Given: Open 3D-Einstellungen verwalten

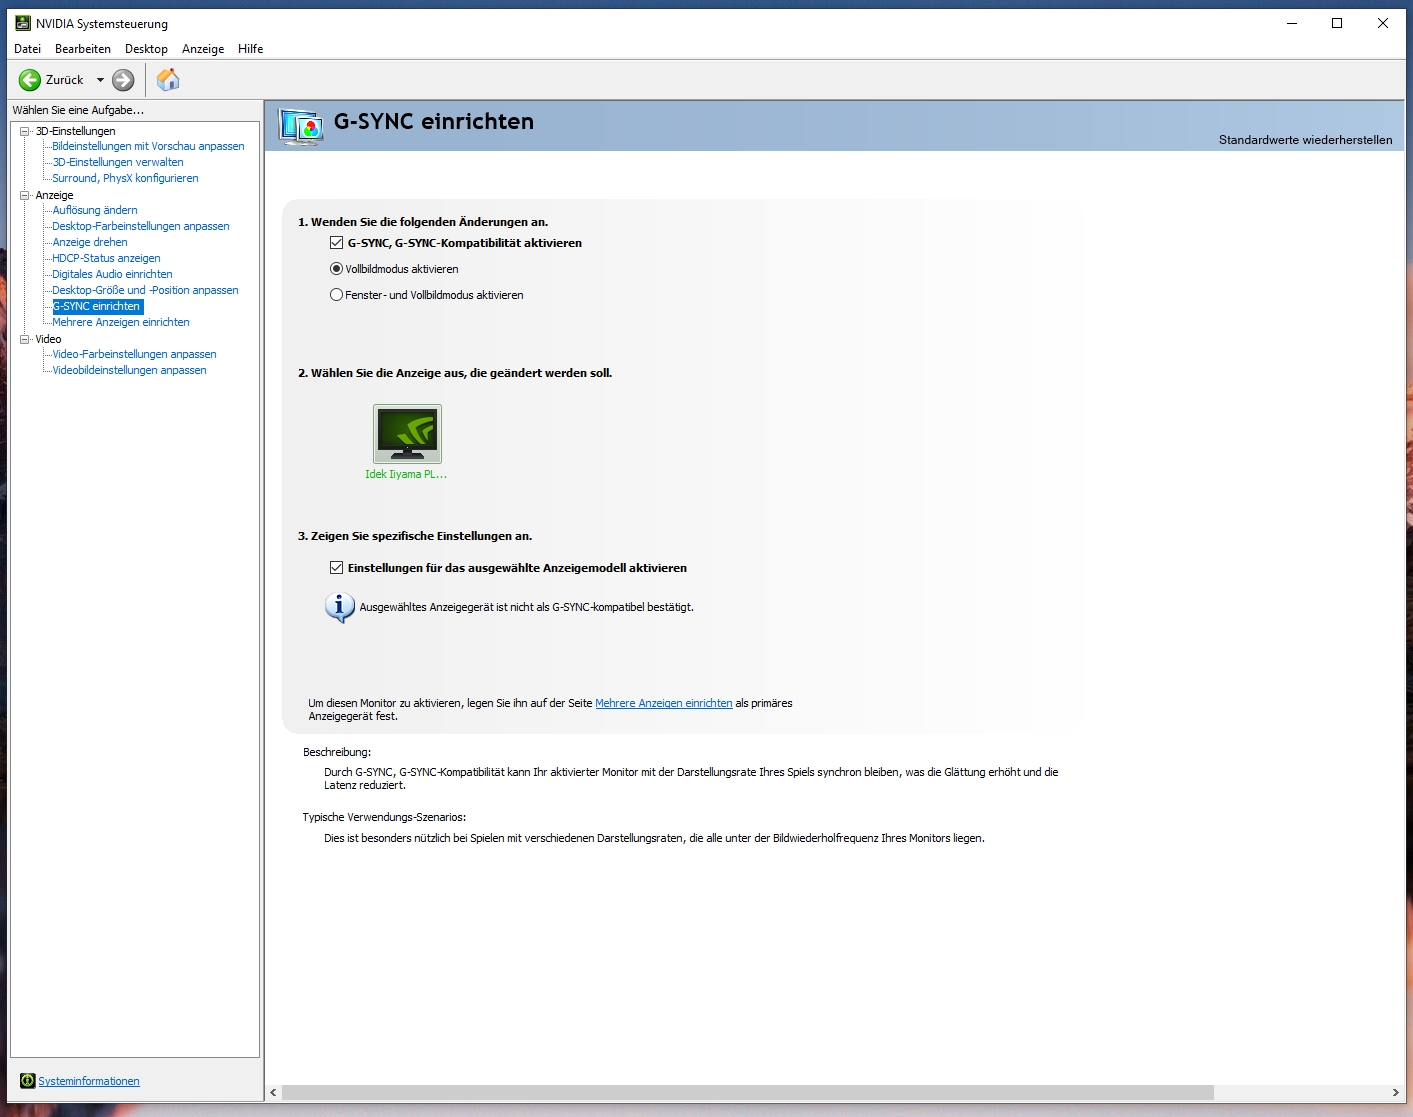Looking at the screenshot, I should (x=118, y=162).
